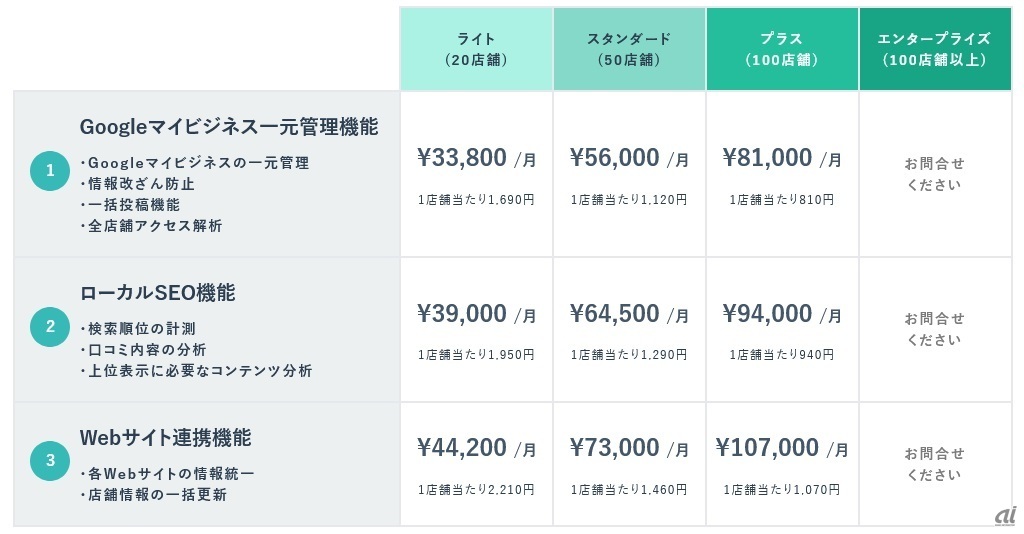Select the エンタープライズ plan header

pos(934,49)
